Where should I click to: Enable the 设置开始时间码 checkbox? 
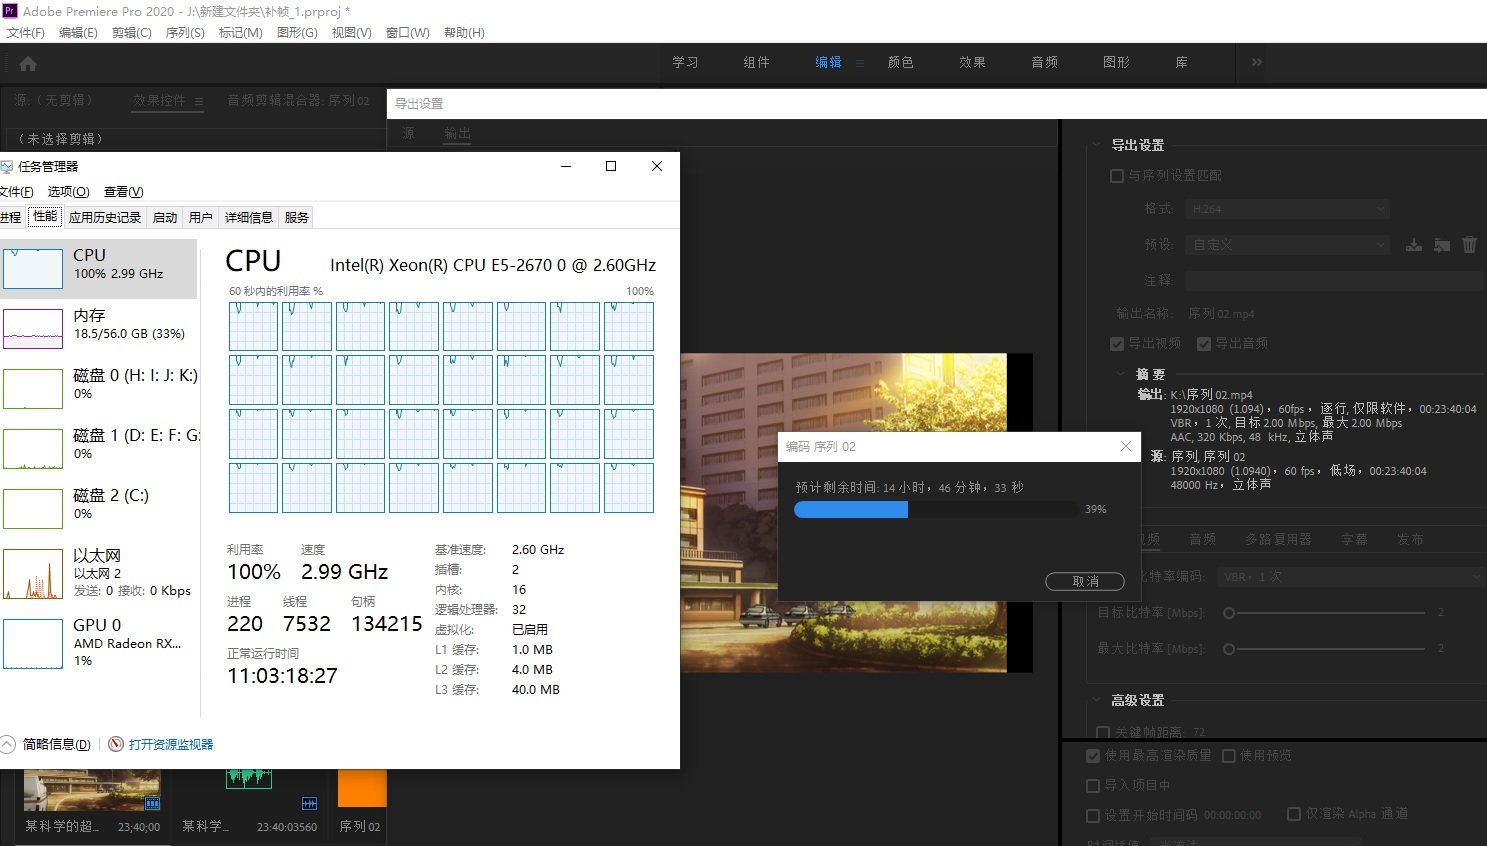1093,816
